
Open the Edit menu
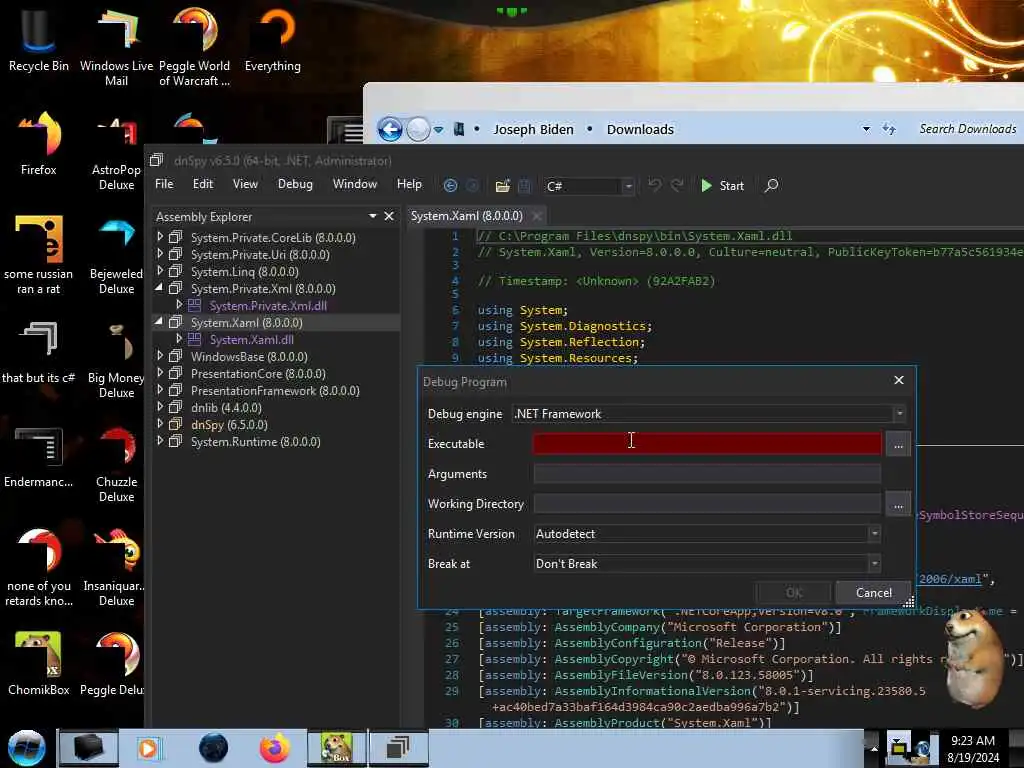(202, 184)
